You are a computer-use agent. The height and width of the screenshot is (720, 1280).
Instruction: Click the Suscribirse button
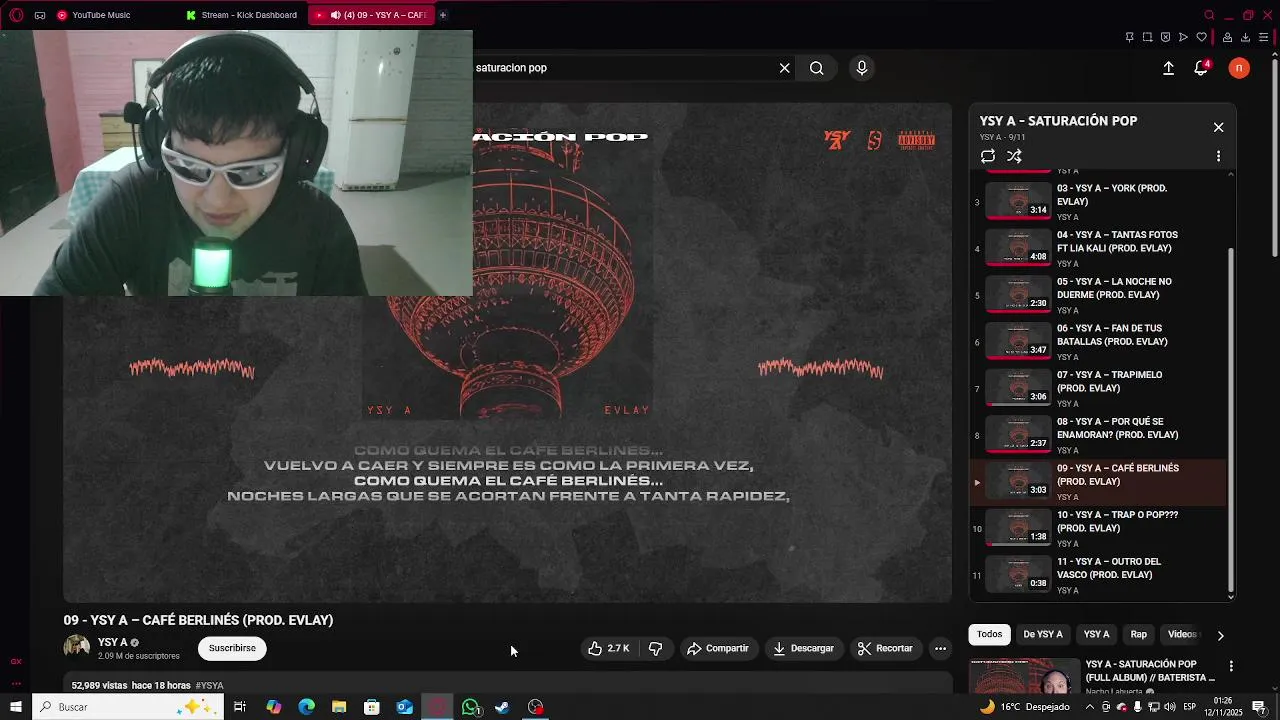232,648
